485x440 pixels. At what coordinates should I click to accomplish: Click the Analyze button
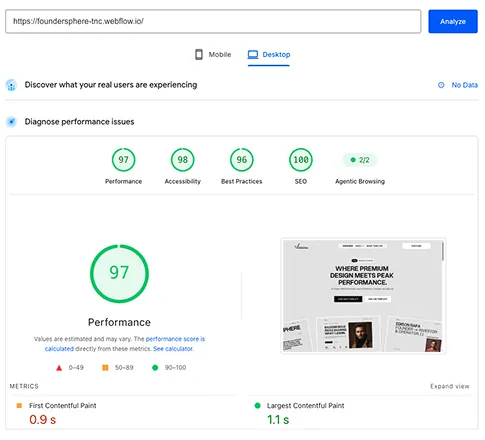[x=453, y=21]
